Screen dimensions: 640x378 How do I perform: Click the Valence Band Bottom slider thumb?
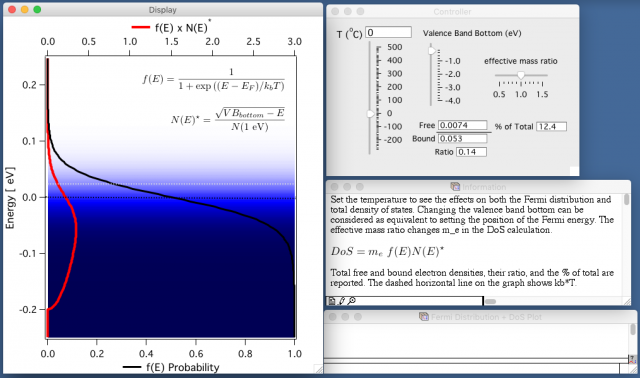(x=431, y=51)
